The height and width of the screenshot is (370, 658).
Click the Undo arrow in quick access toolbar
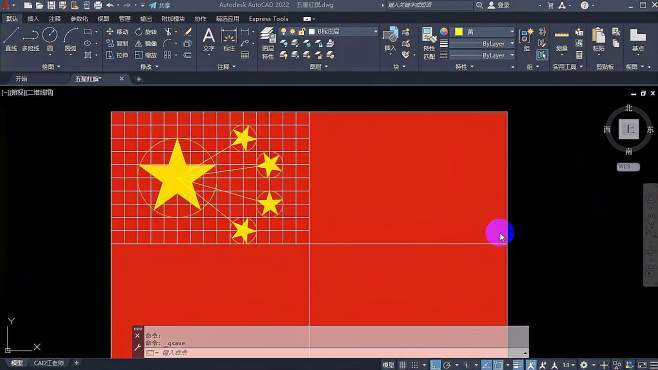tap(110, 5)
